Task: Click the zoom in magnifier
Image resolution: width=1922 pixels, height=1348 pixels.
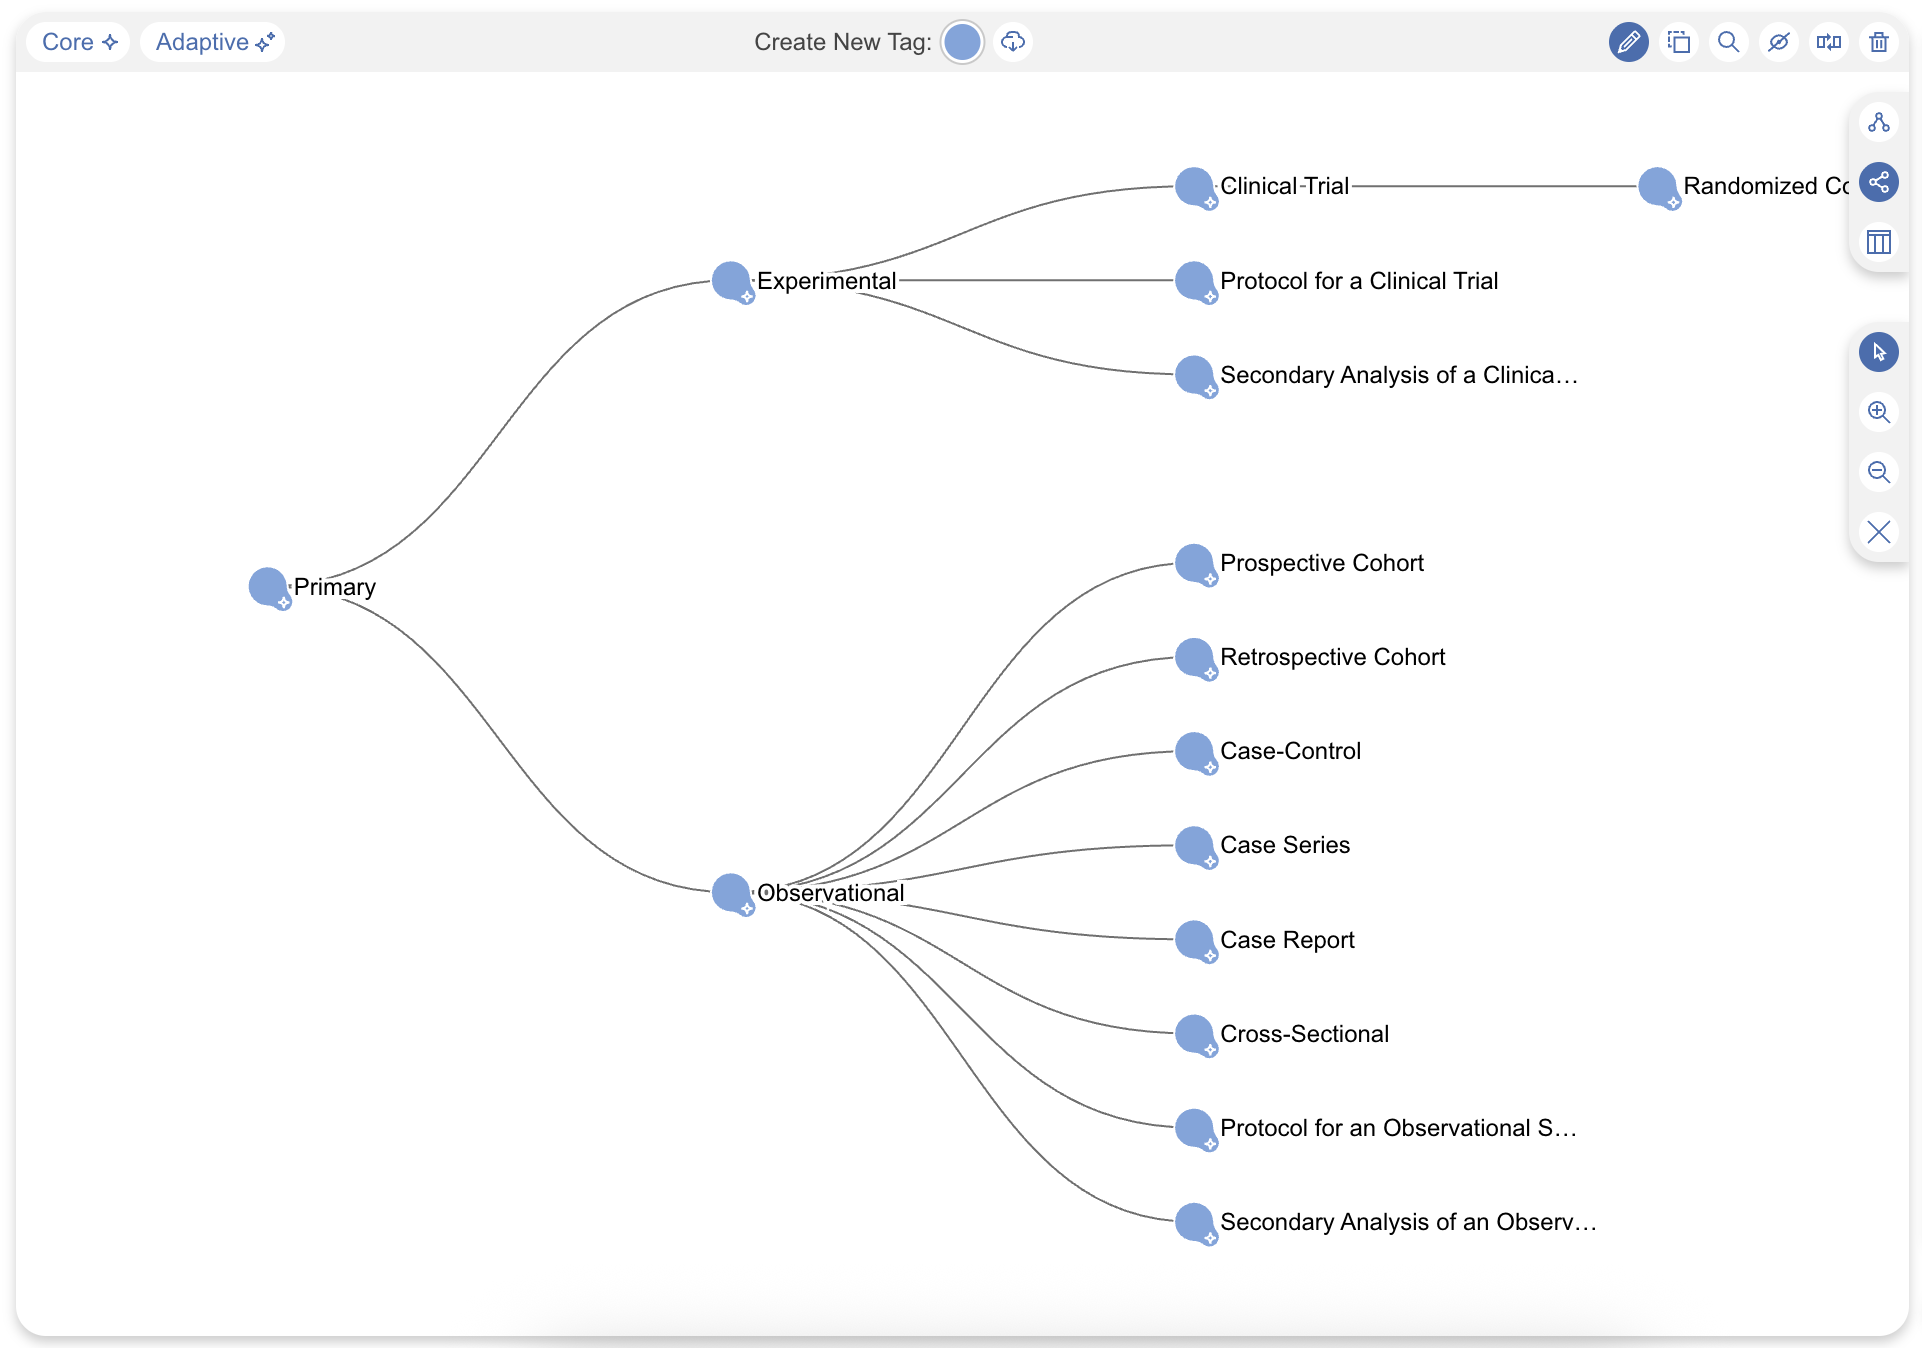Action: 1879,412
